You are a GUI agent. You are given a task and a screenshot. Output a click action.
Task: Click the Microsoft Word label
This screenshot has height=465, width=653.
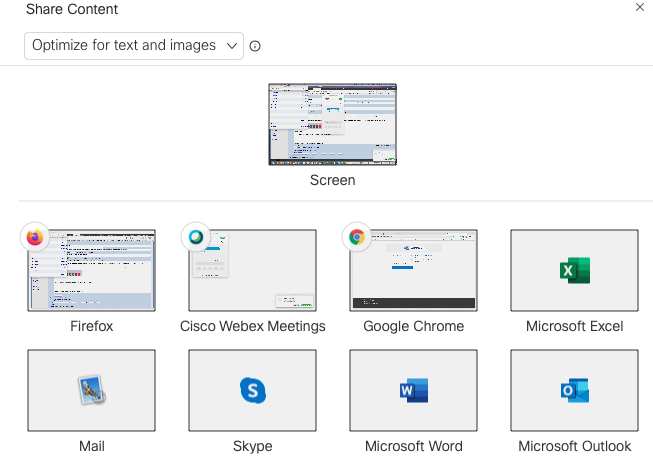tap(414, 446)
